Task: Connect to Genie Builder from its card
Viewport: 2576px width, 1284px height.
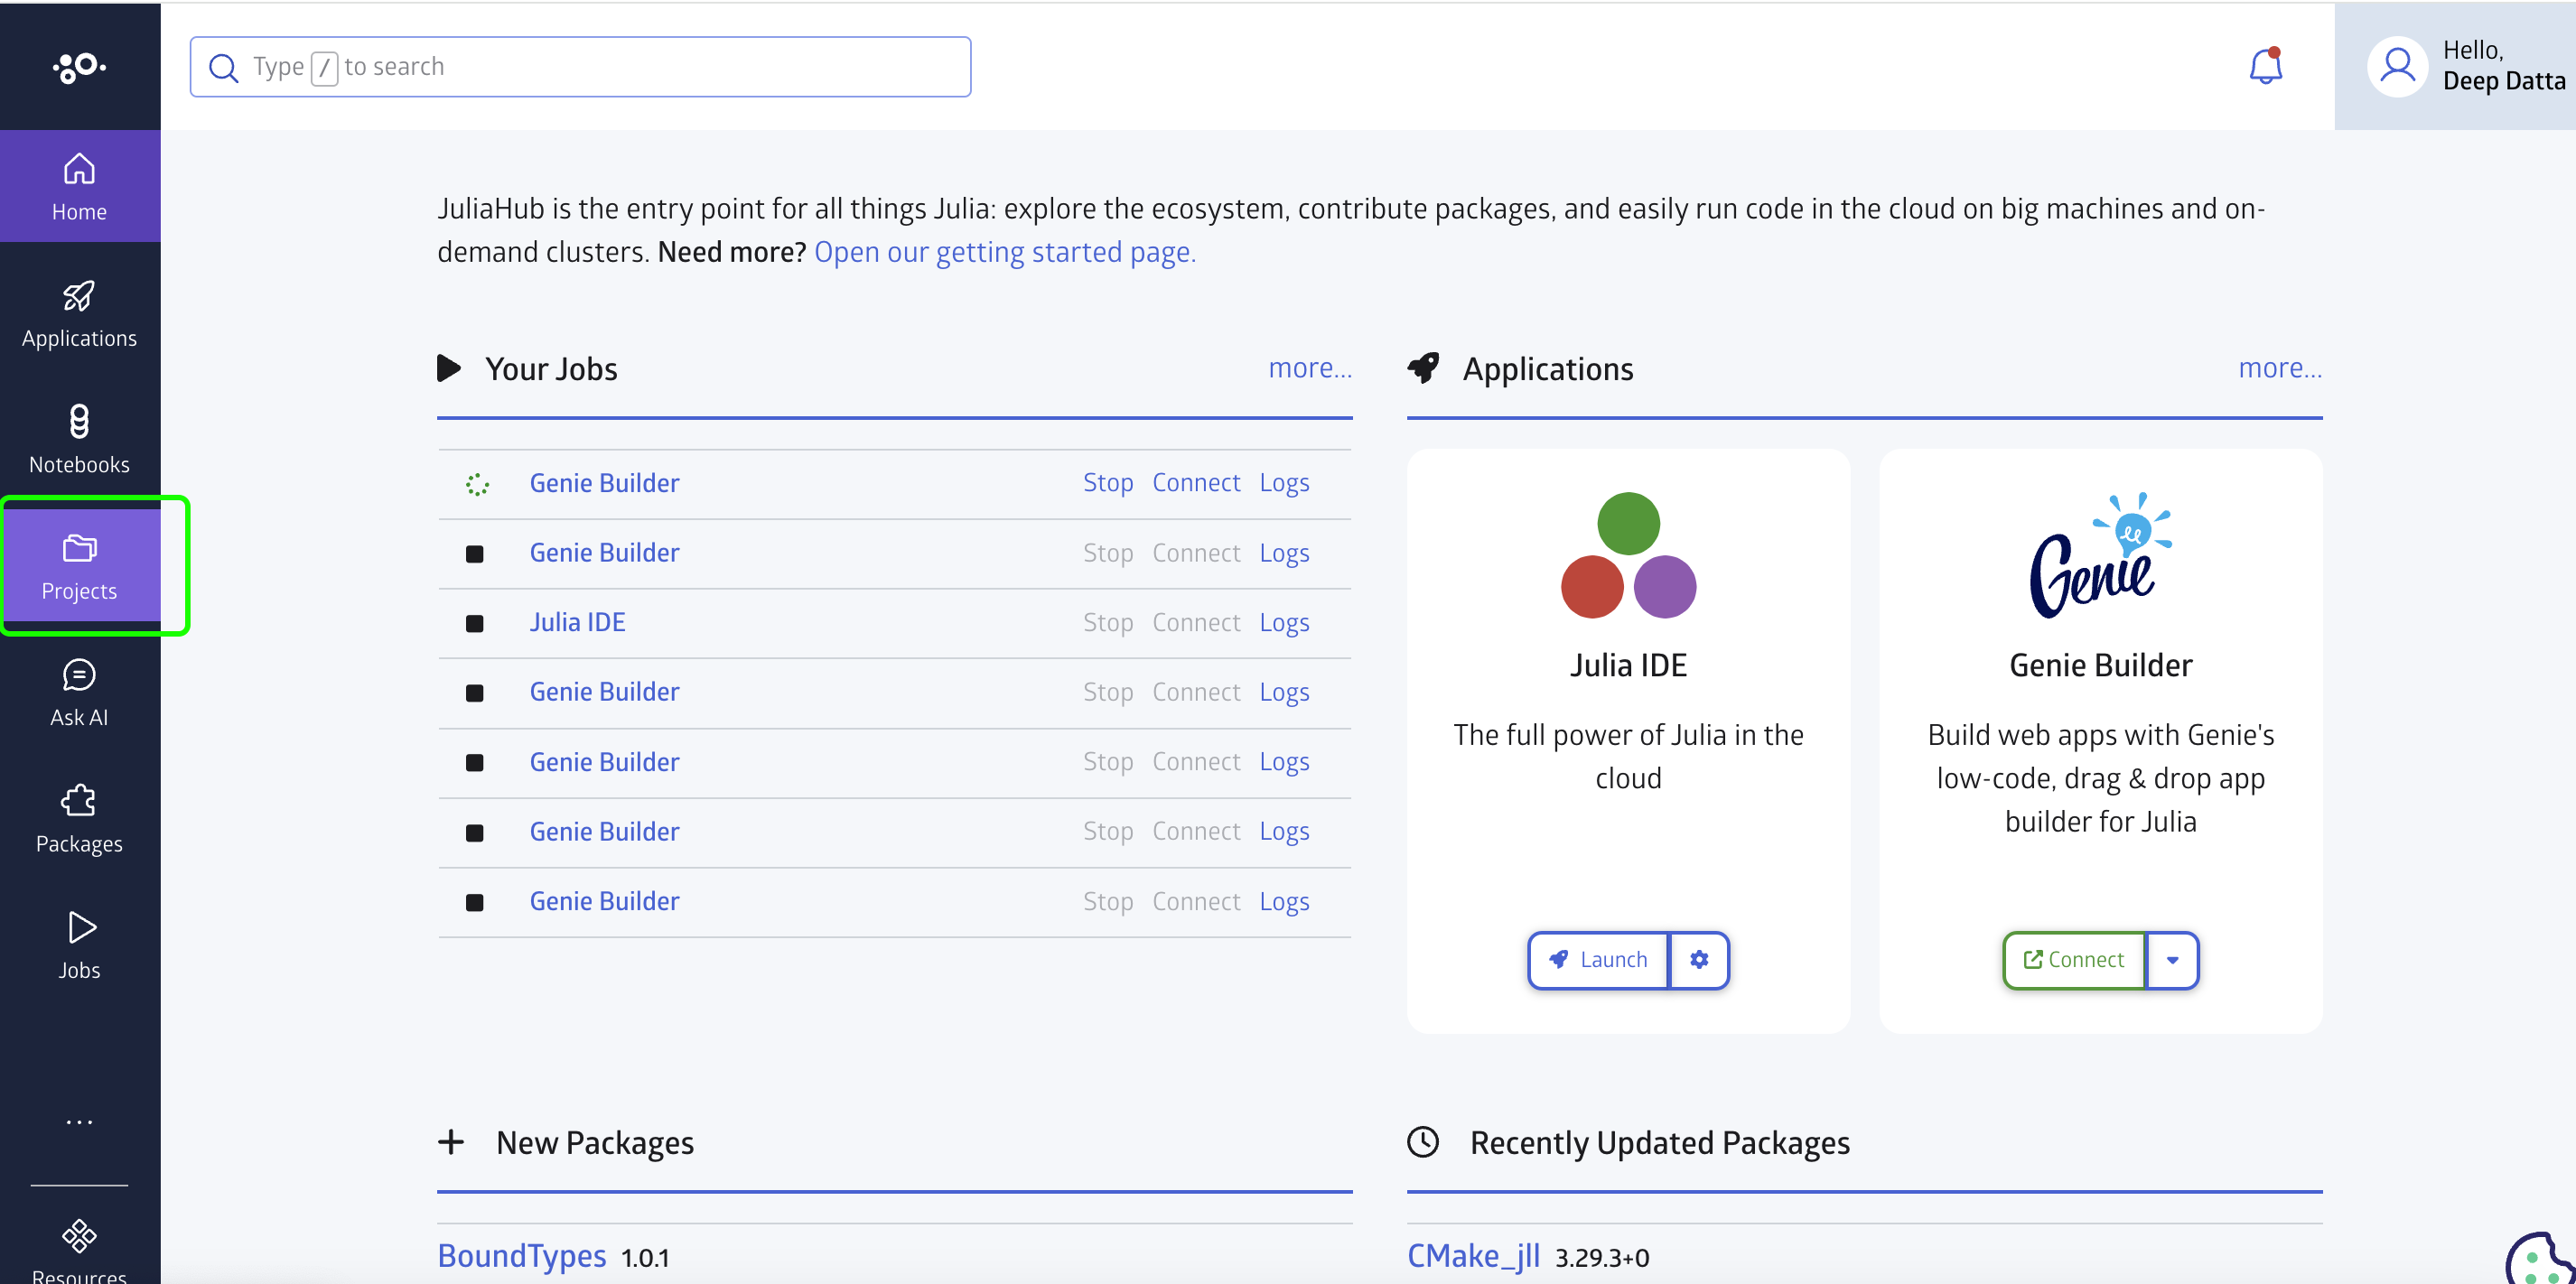Action: [x=2073, y=960]
